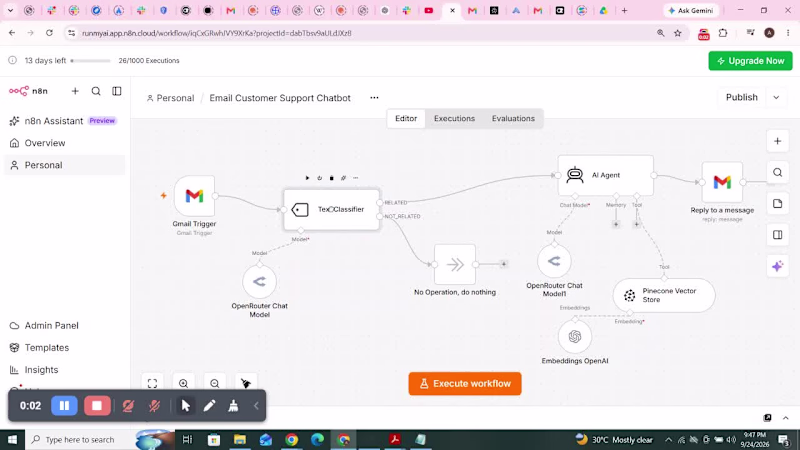Select OpenRouter Chat Model node under Text Classifier
Viewport: 800px width, 450px height.
click(x=259, y=281)
